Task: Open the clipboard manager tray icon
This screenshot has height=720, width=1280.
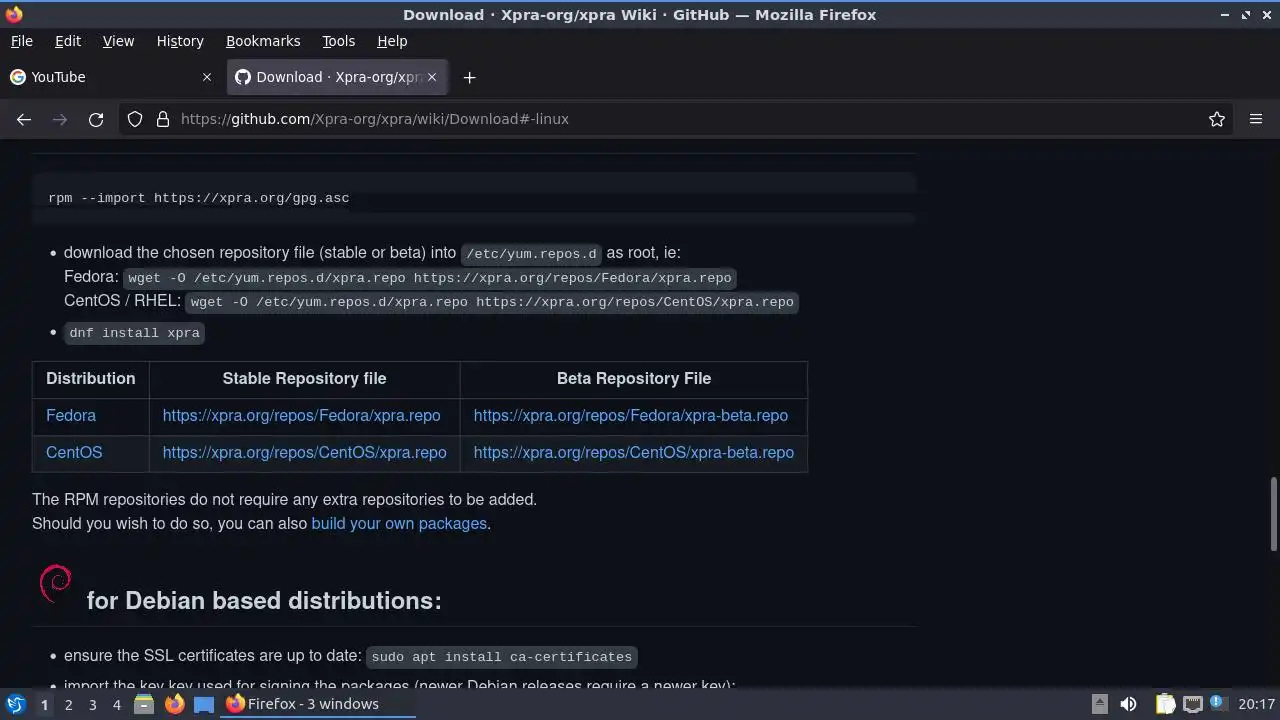Action: [x=1165, y=704]
